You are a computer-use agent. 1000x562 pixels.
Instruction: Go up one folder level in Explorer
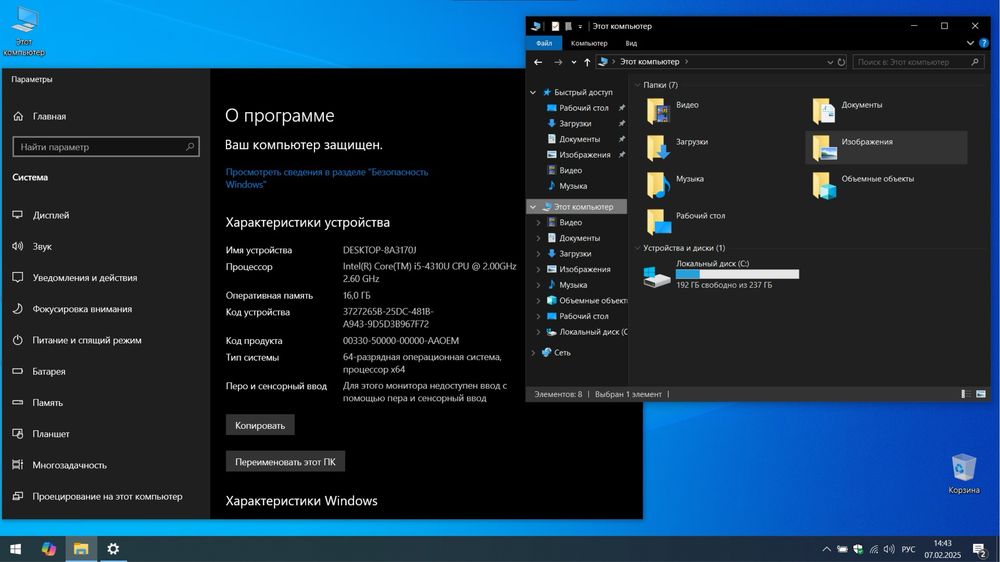(587, 62)
